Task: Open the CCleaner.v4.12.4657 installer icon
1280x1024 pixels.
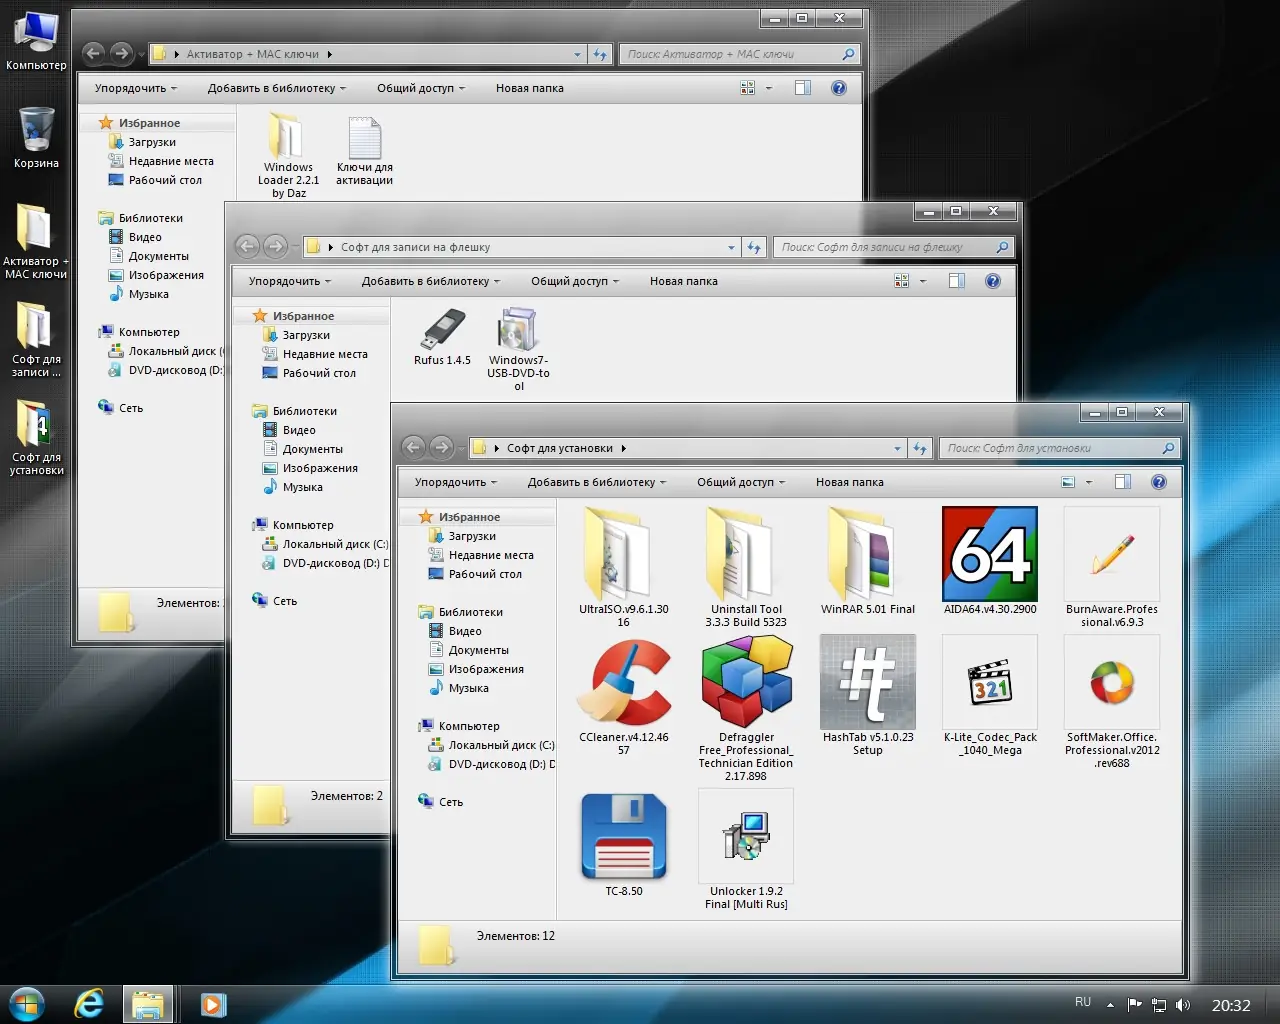Action: 624,682
